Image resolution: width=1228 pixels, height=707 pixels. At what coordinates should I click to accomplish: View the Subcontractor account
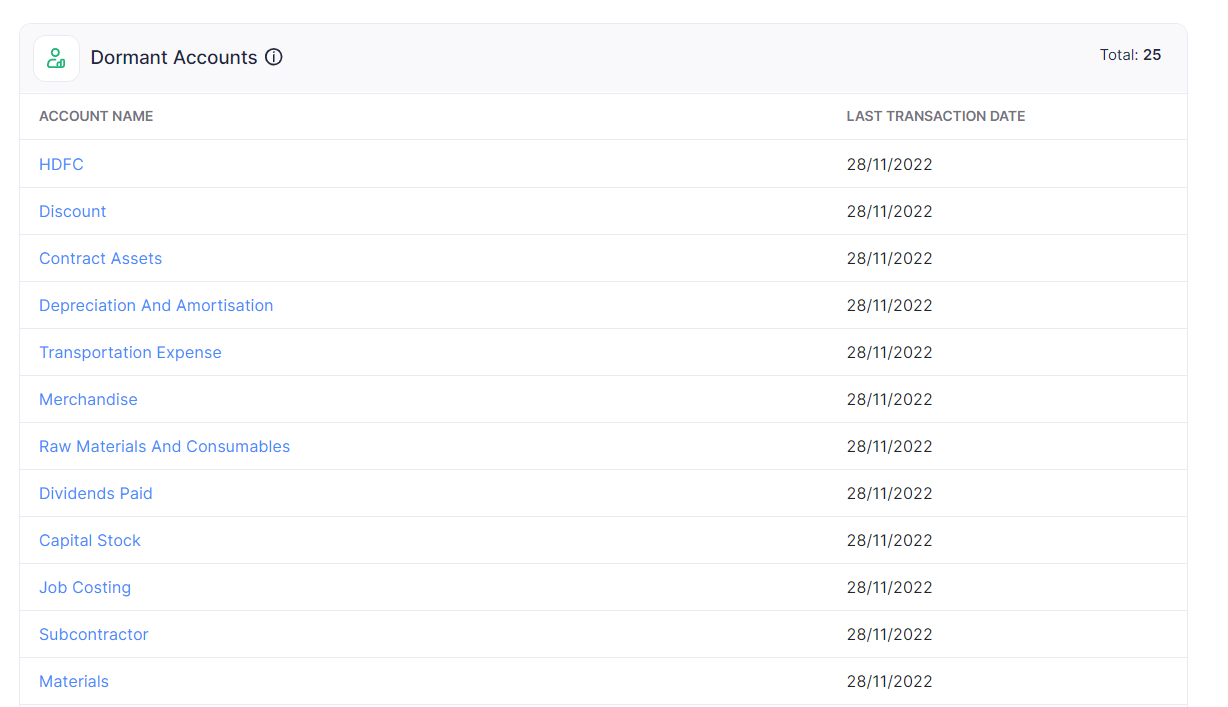click(x=93, y=634)
